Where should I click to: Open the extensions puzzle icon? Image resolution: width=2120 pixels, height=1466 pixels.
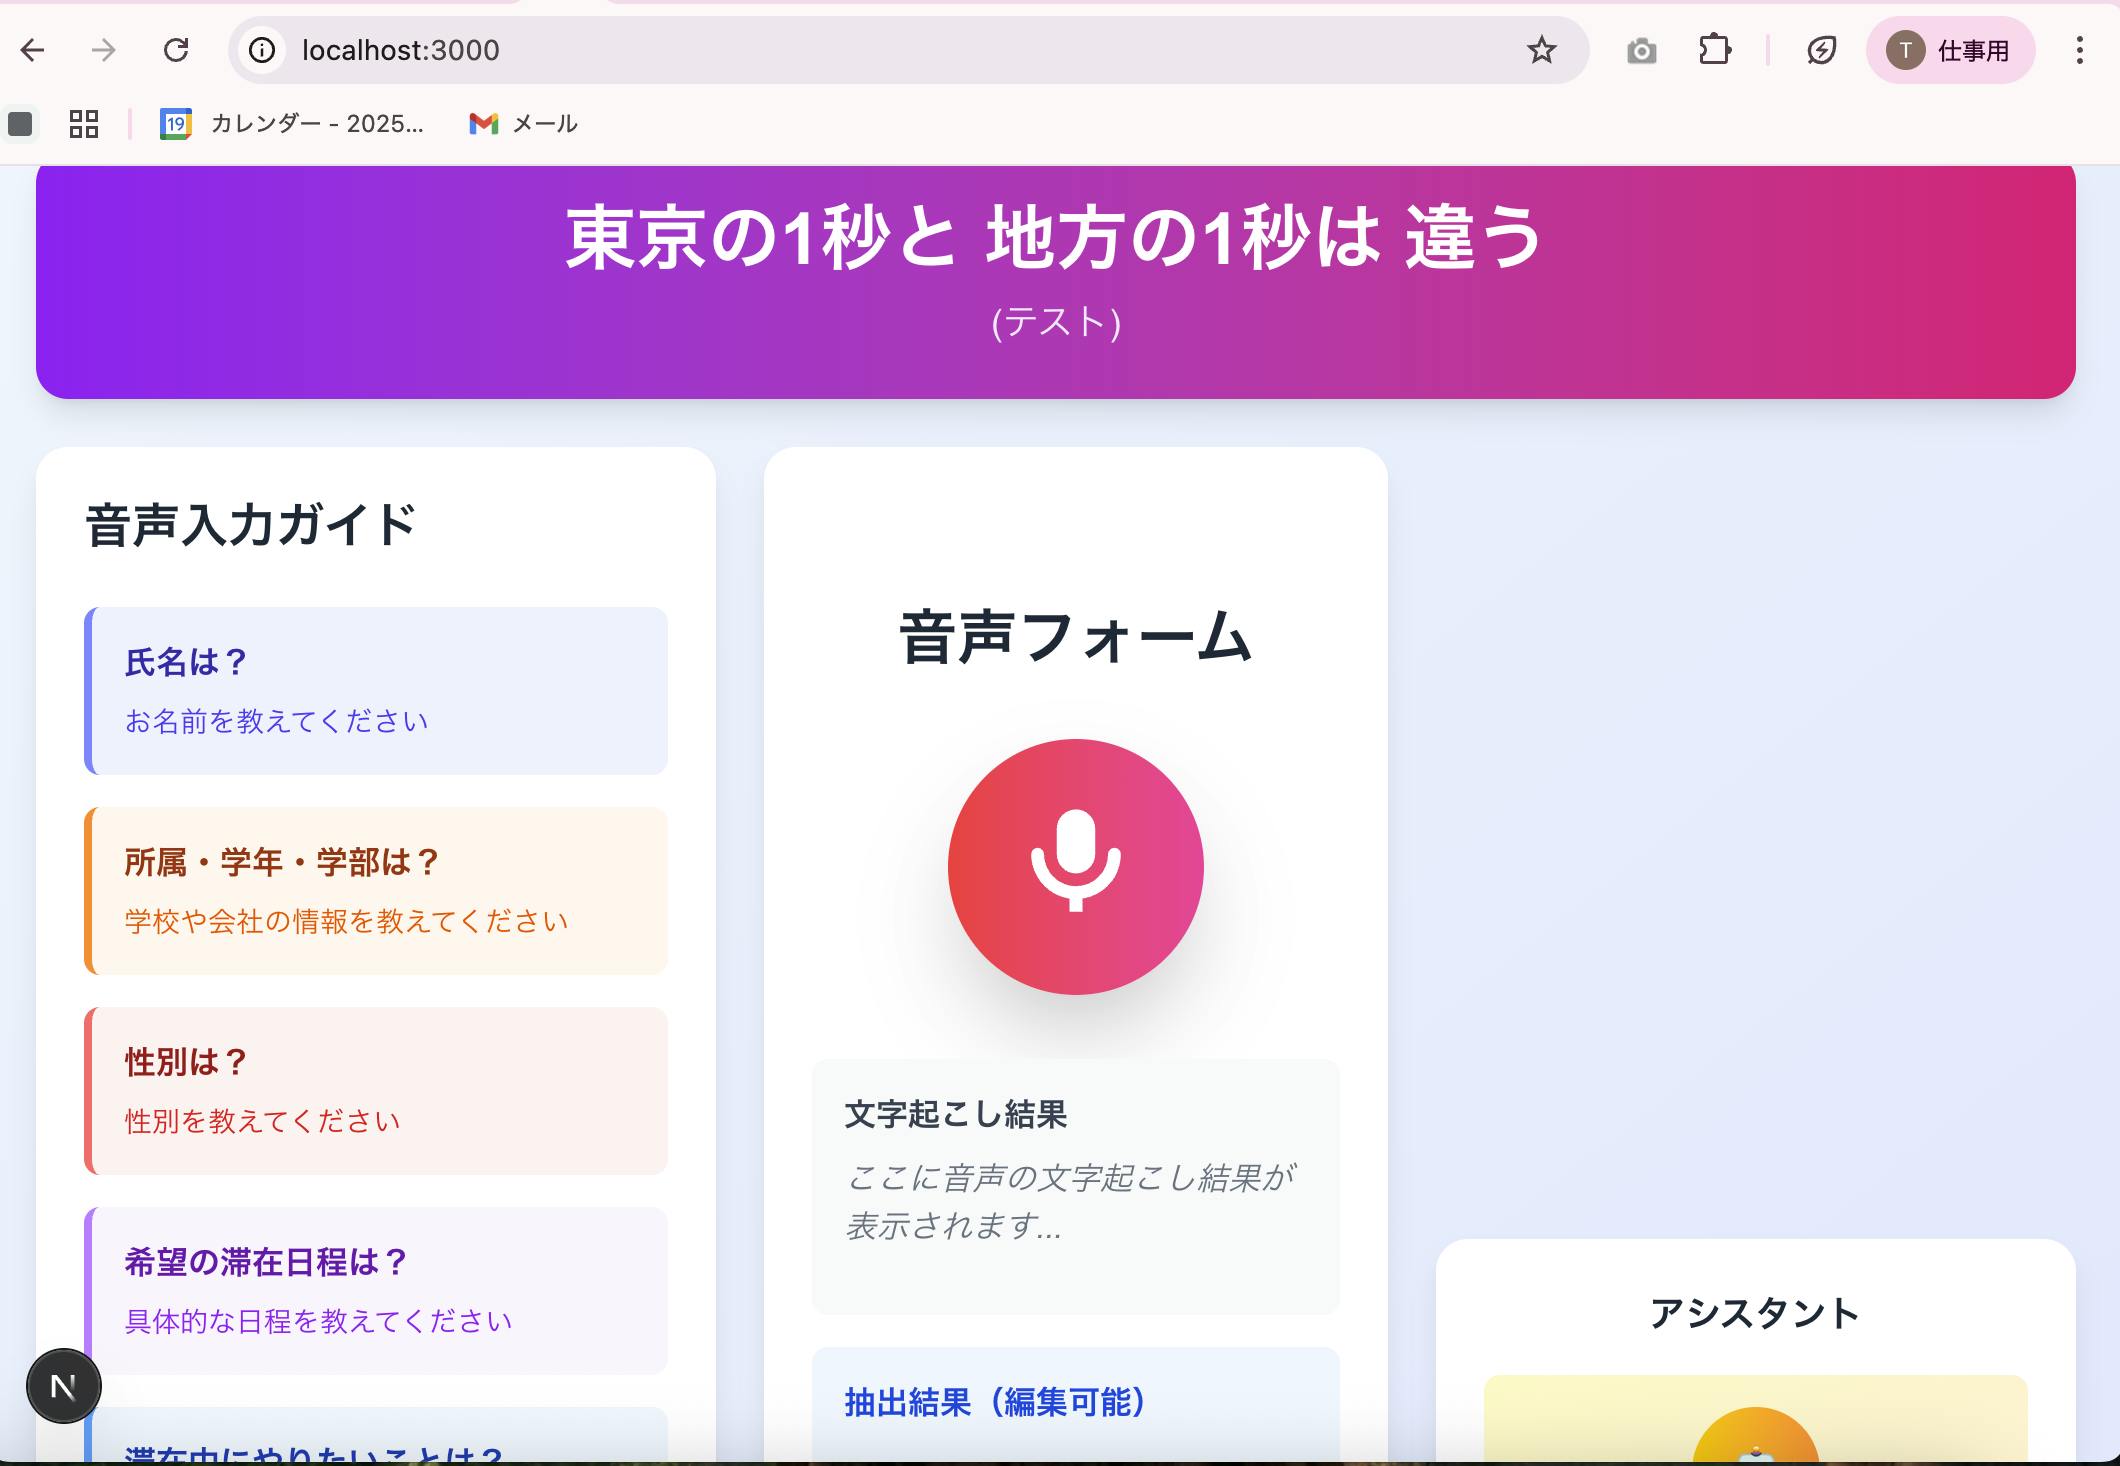(x=1714, y=50)
